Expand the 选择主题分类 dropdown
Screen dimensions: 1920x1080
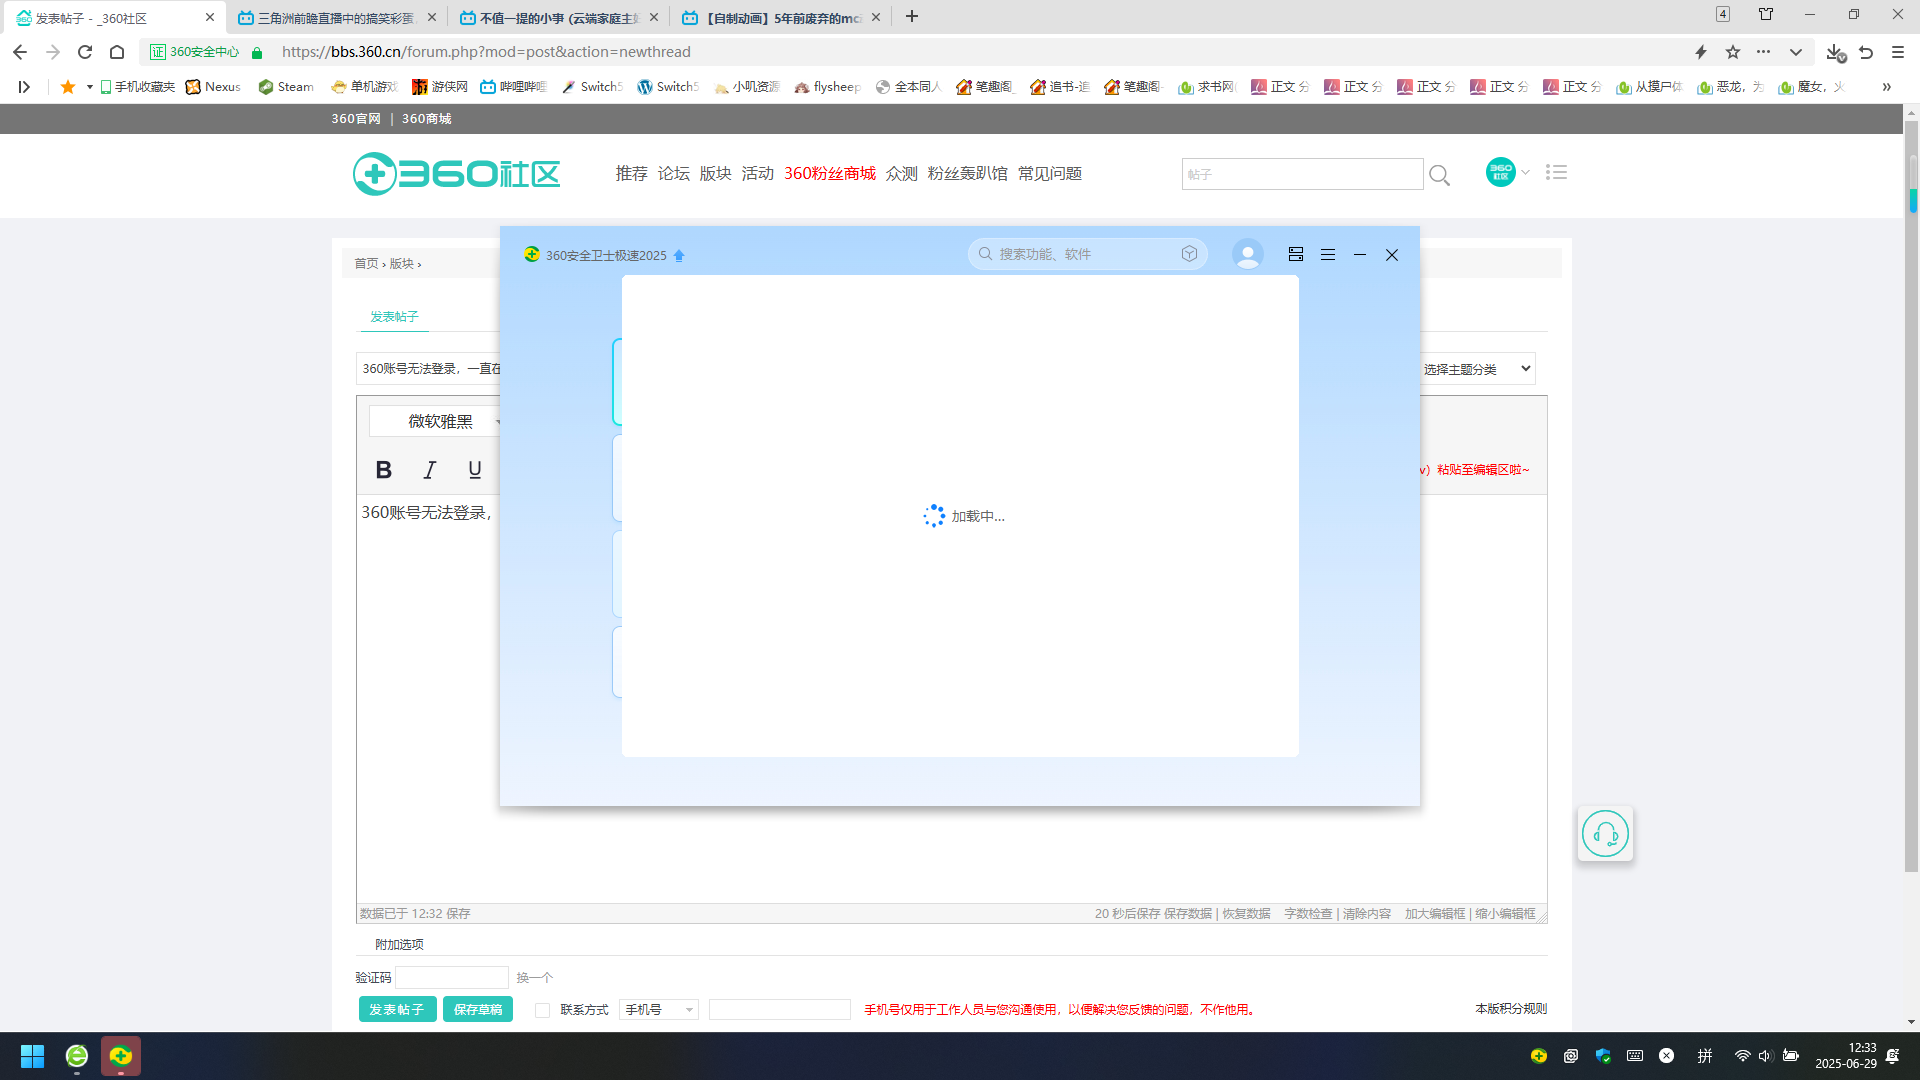pyautogui.click(x=1477, y=369)
